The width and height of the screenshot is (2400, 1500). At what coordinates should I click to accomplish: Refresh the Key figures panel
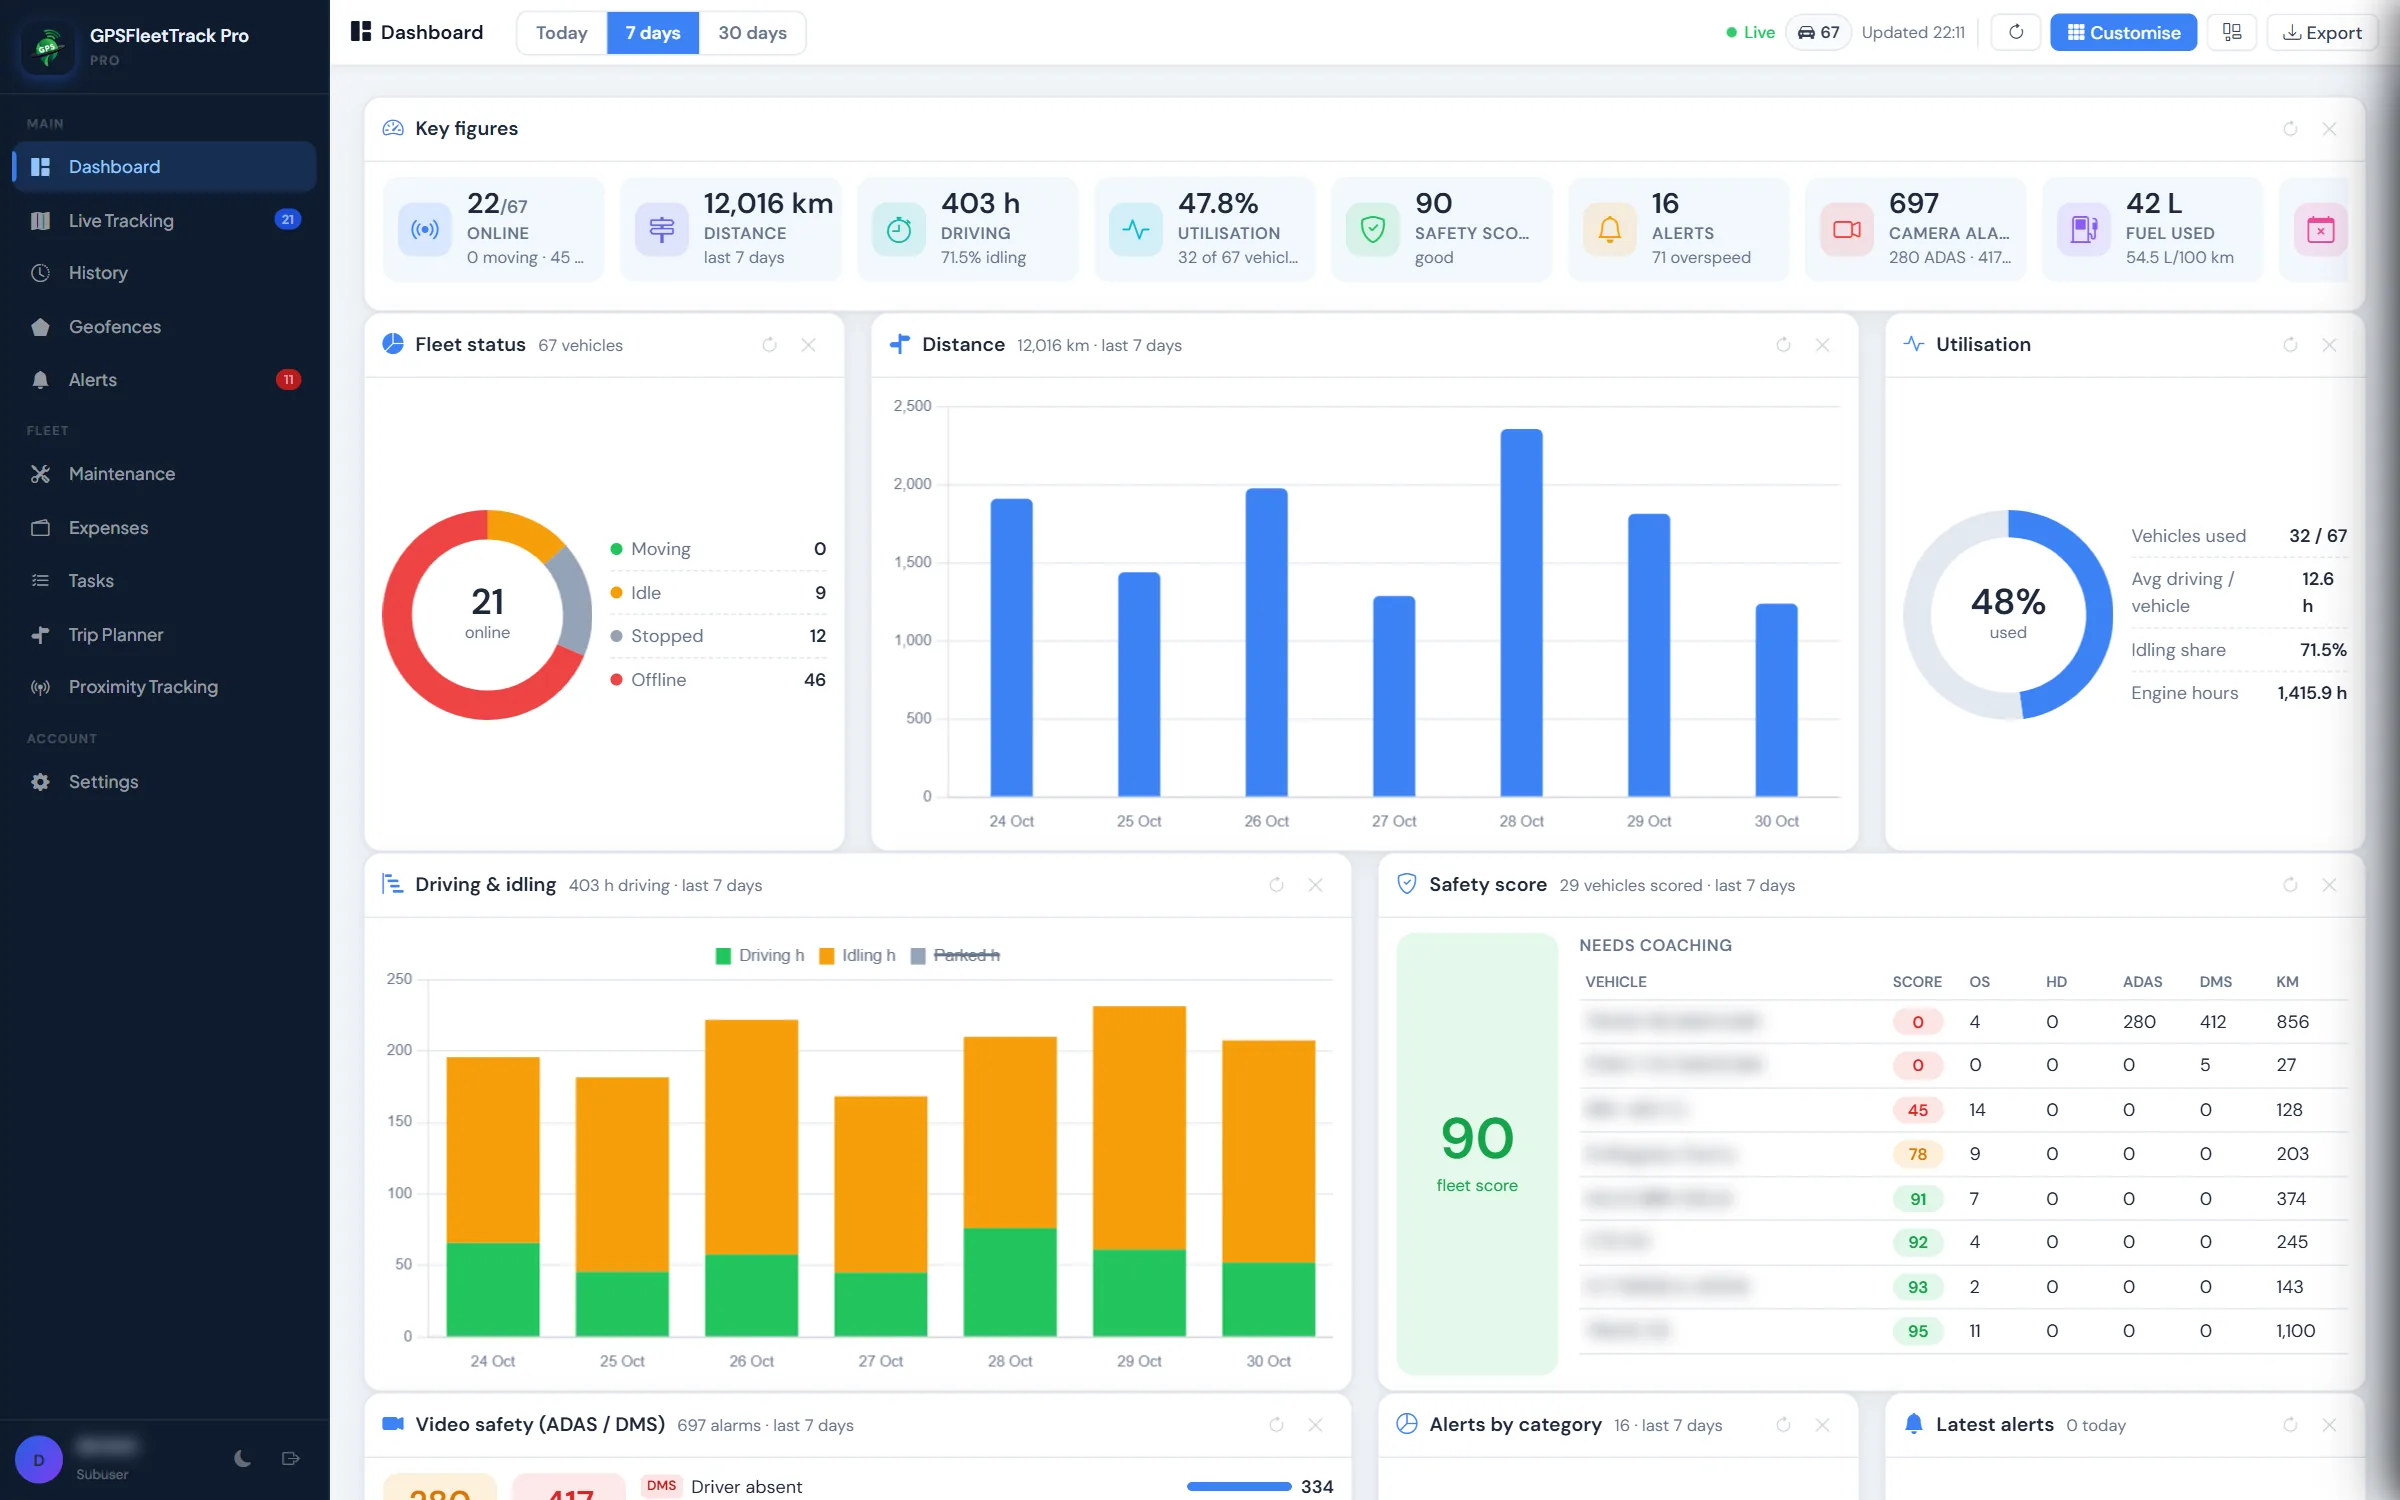2291,129
